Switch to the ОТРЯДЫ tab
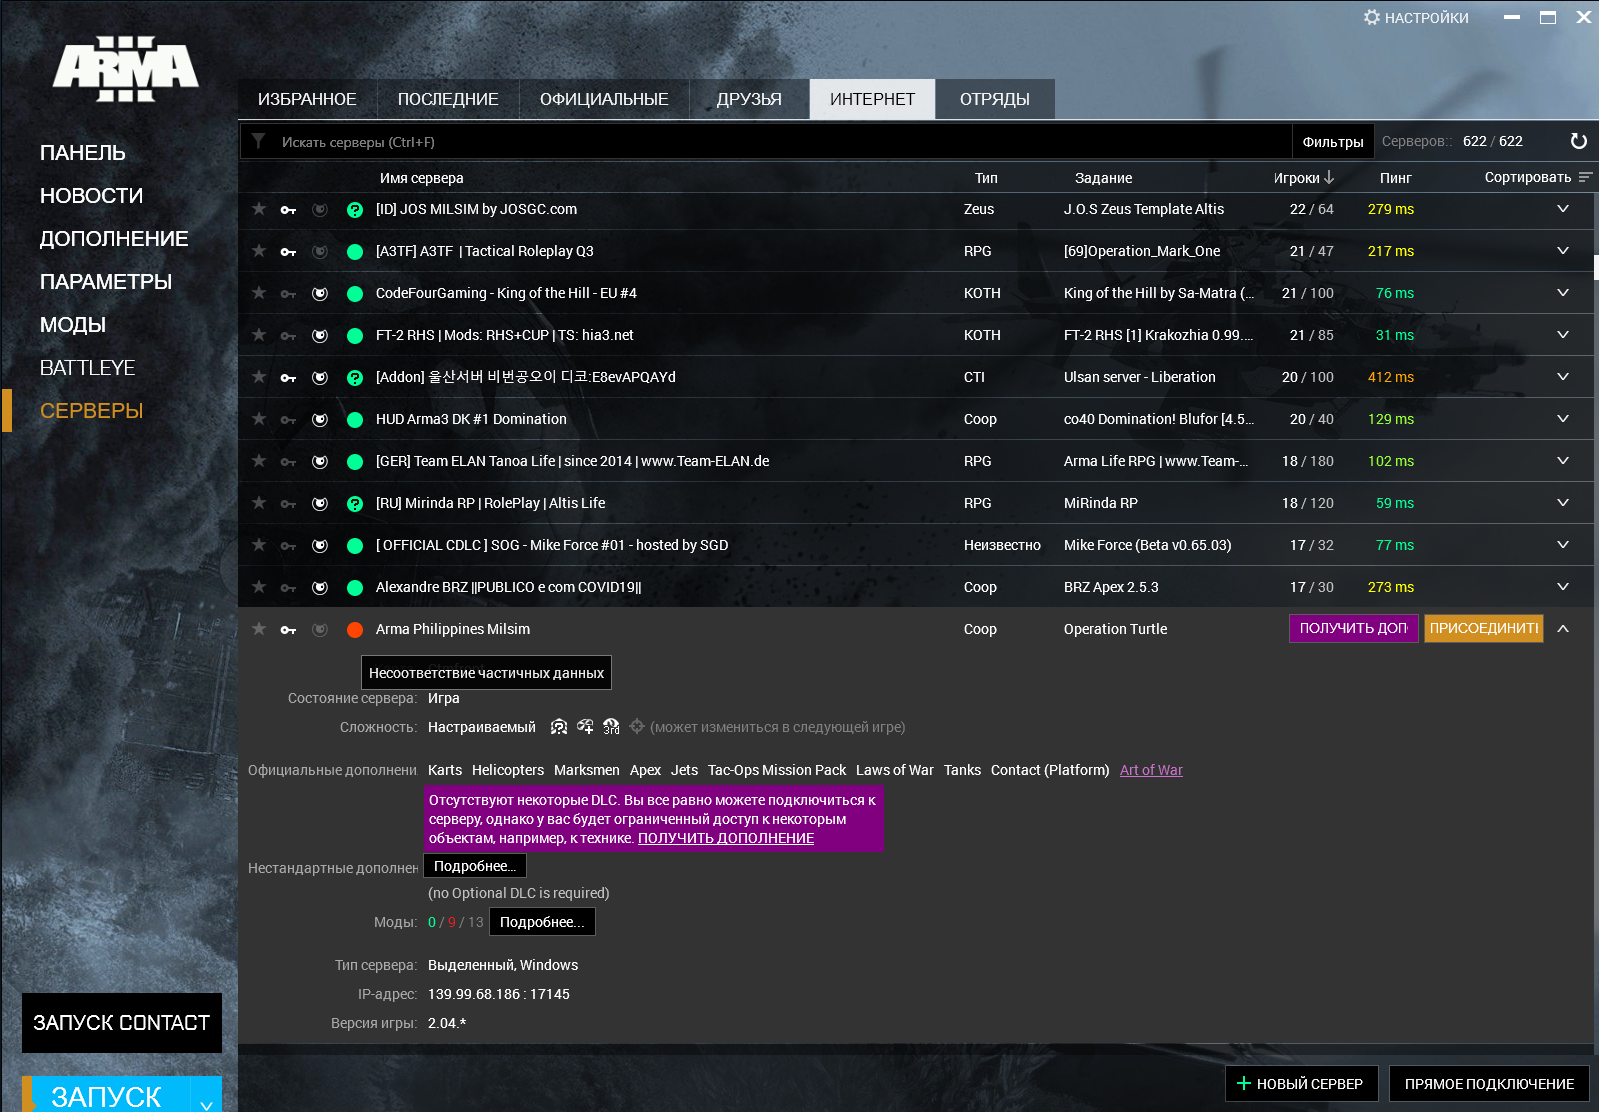Image resolution: width=1599 pixels, height=1112 pixels. pyautogui.click(x=995, y=99)
